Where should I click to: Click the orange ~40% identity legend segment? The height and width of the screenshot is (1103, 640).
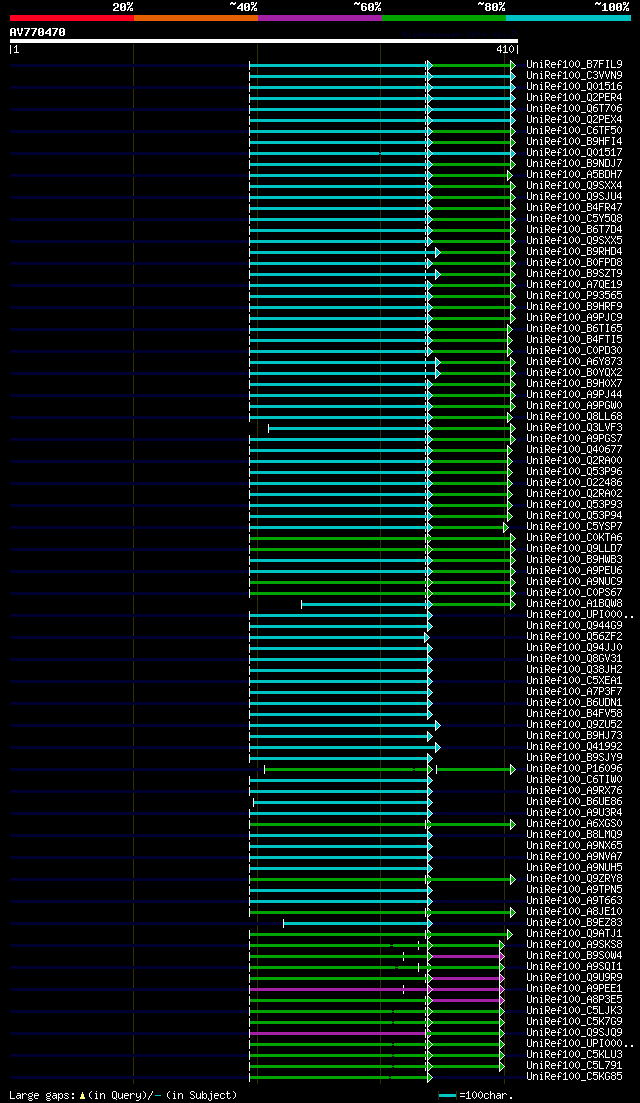click(196, 17)
